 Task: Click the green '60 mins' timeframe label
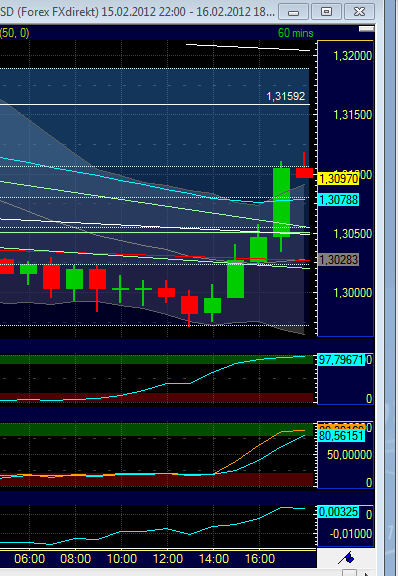(295, 33)
